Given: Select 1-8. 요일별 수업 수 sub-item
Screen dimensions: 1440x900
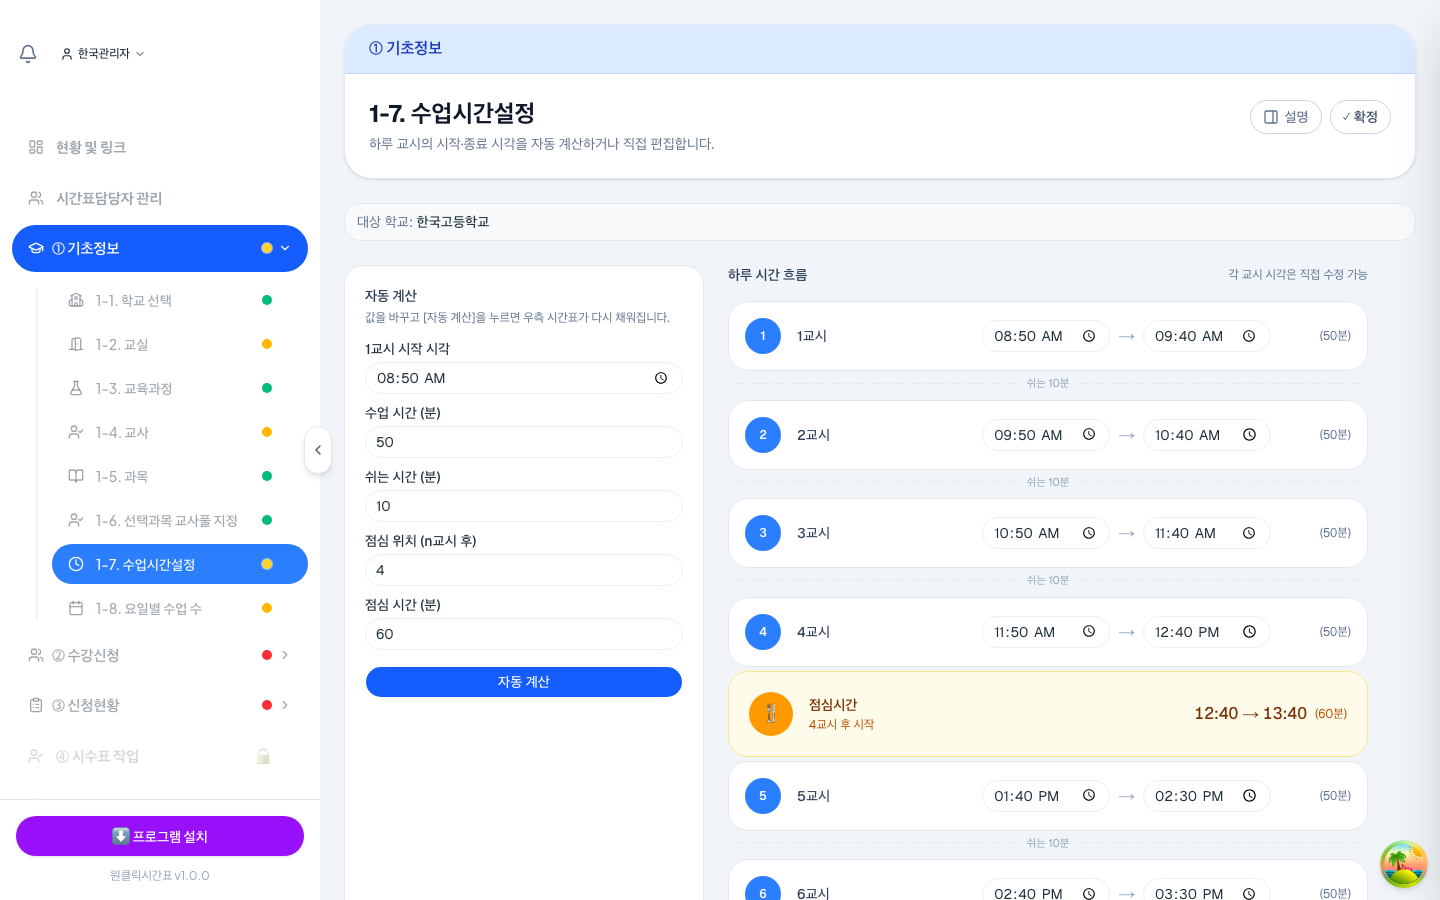Looking at the screenshot, I should 180,608.
